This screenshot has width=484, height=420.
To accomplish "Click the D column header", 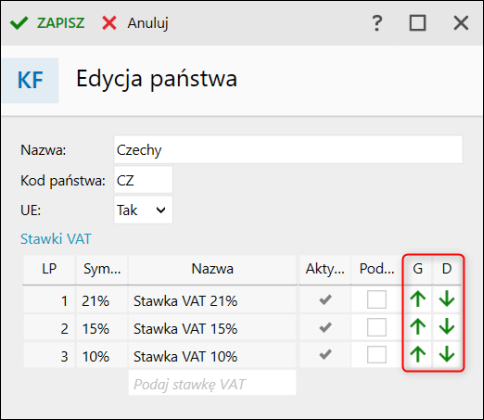I will (447, 269).
